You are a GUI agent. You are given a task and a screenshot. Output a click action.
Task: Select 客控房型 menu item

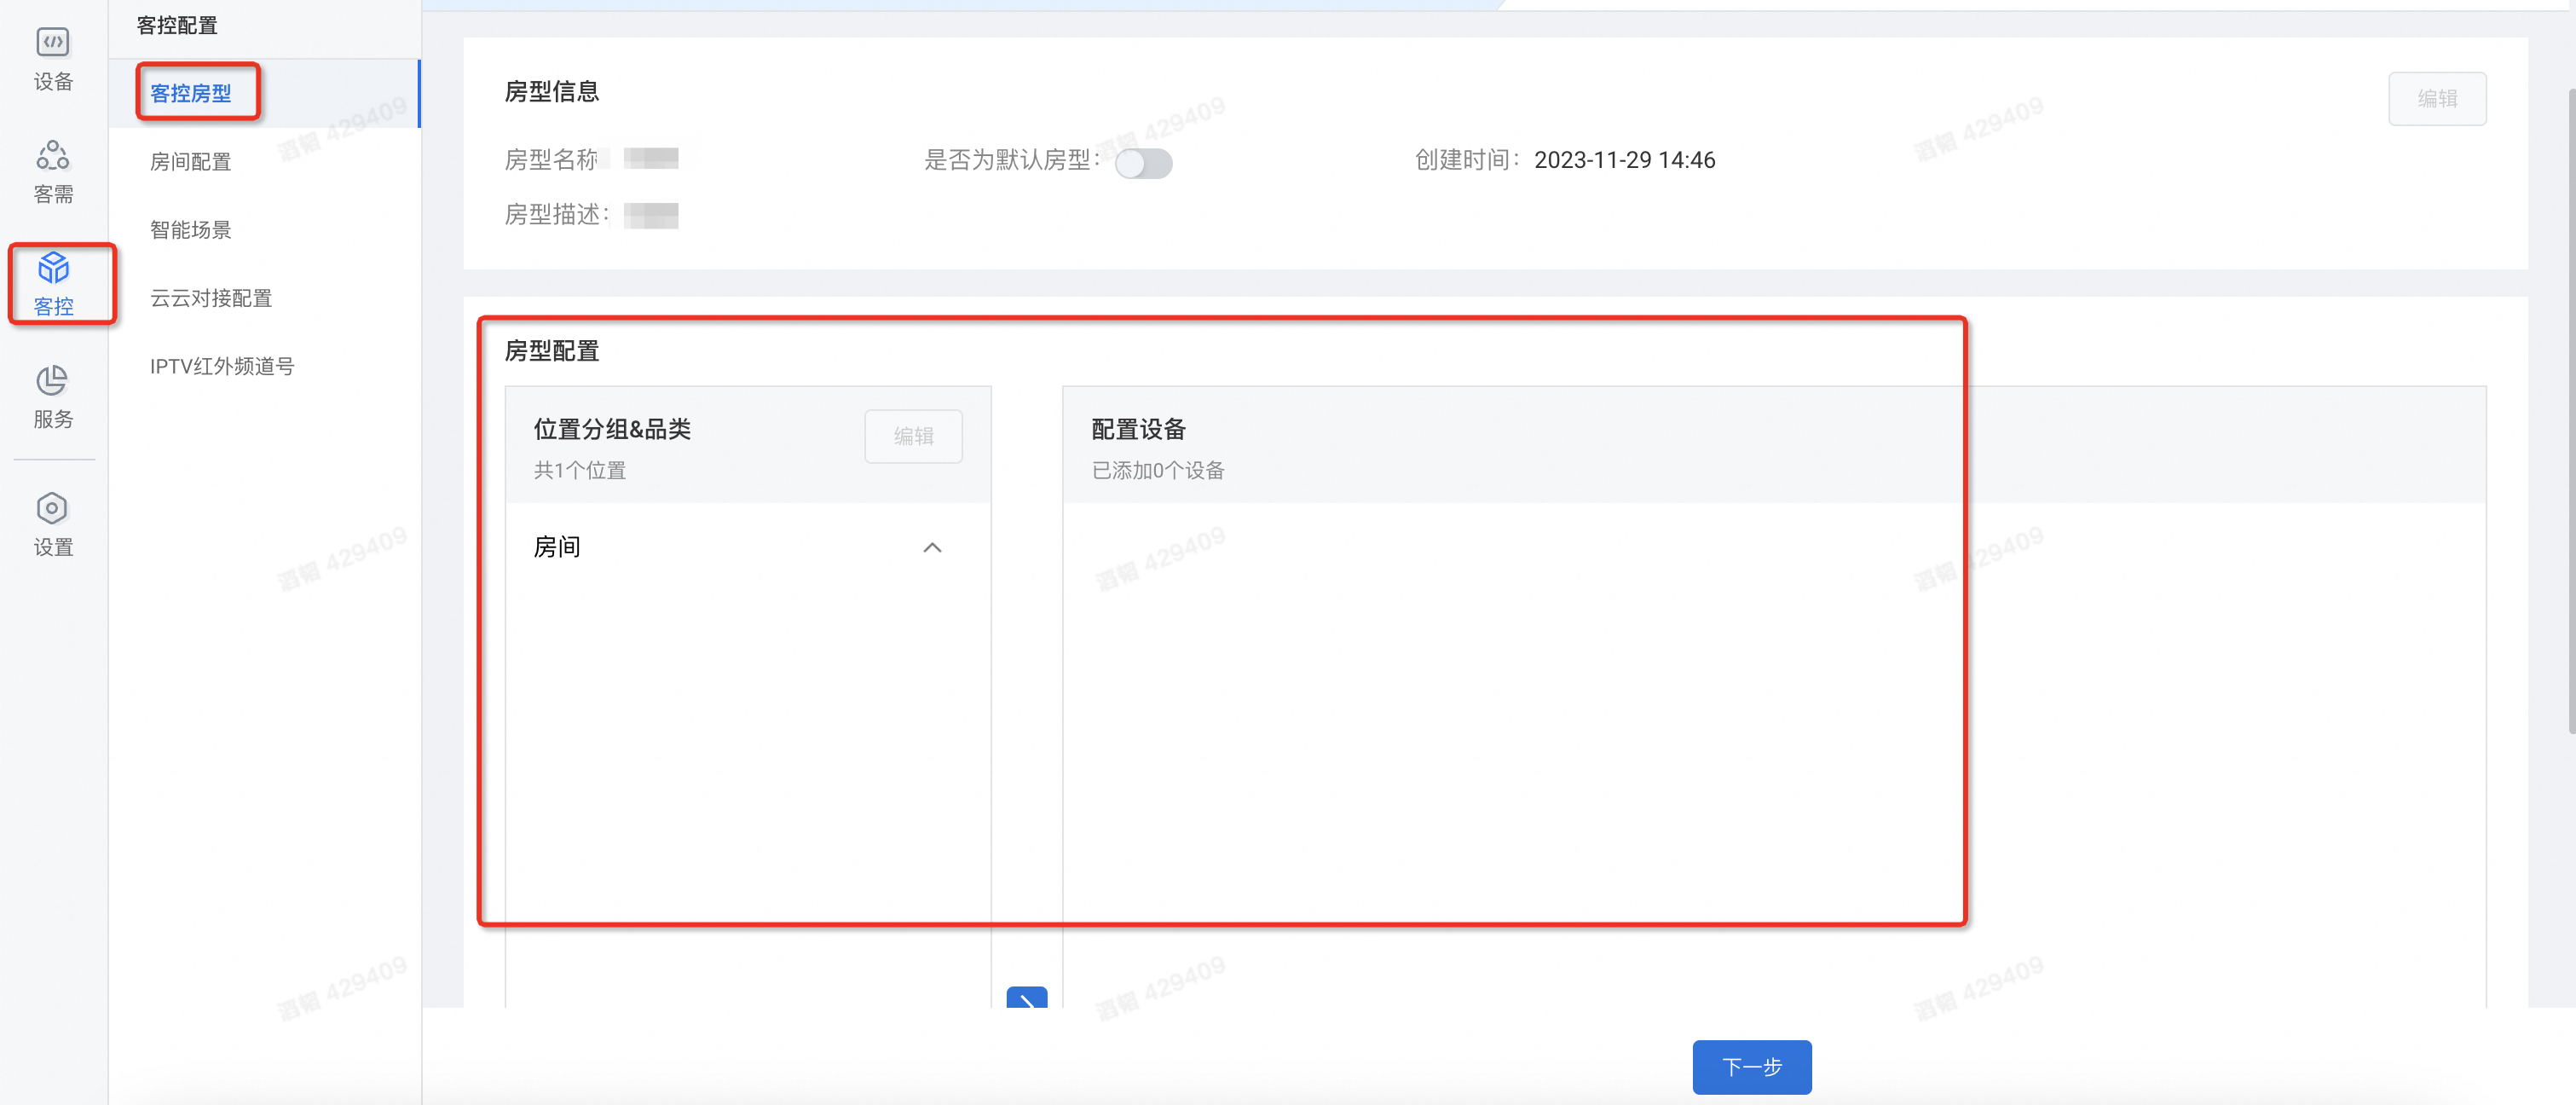pyautogui.click(x=190, y=93)
